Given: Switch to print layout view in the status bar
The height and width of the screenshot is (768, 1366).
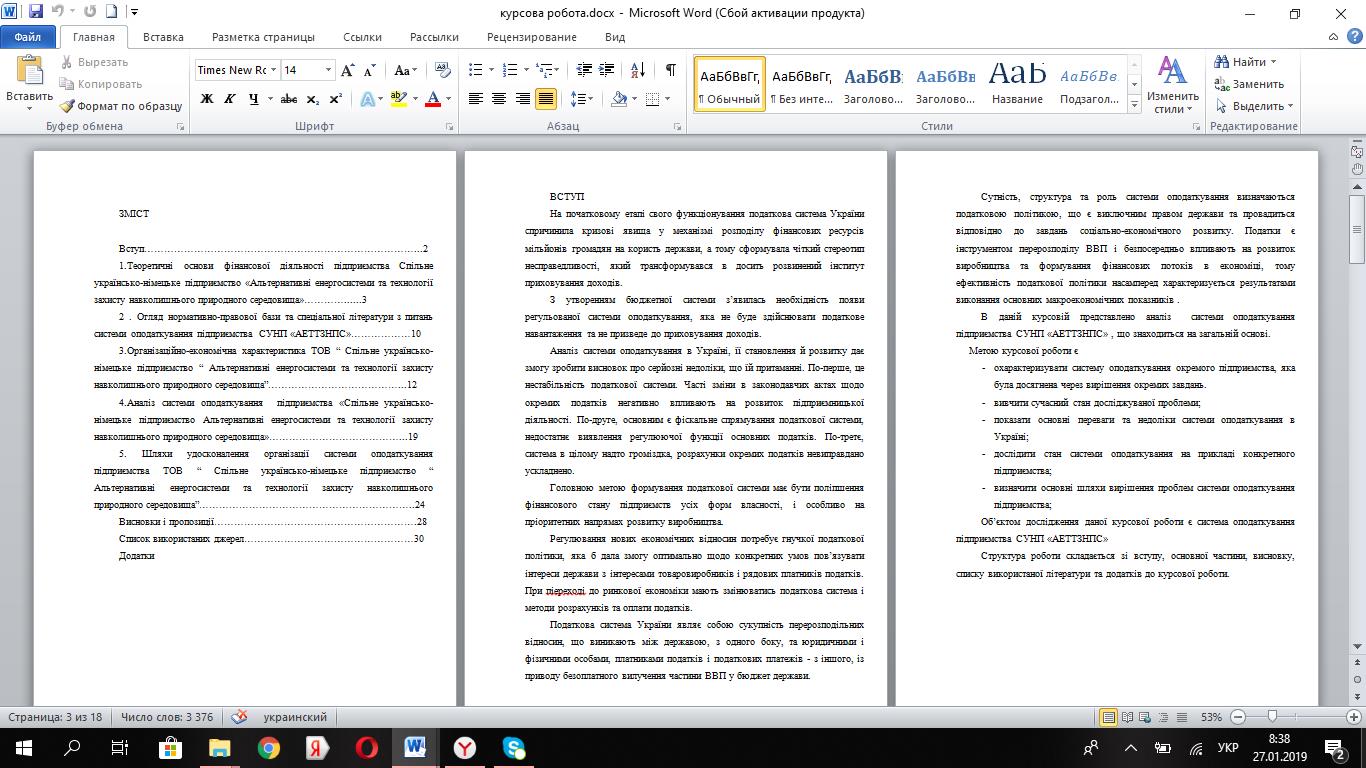Looking at the screenshot, I should click(x=1108, y=717).
